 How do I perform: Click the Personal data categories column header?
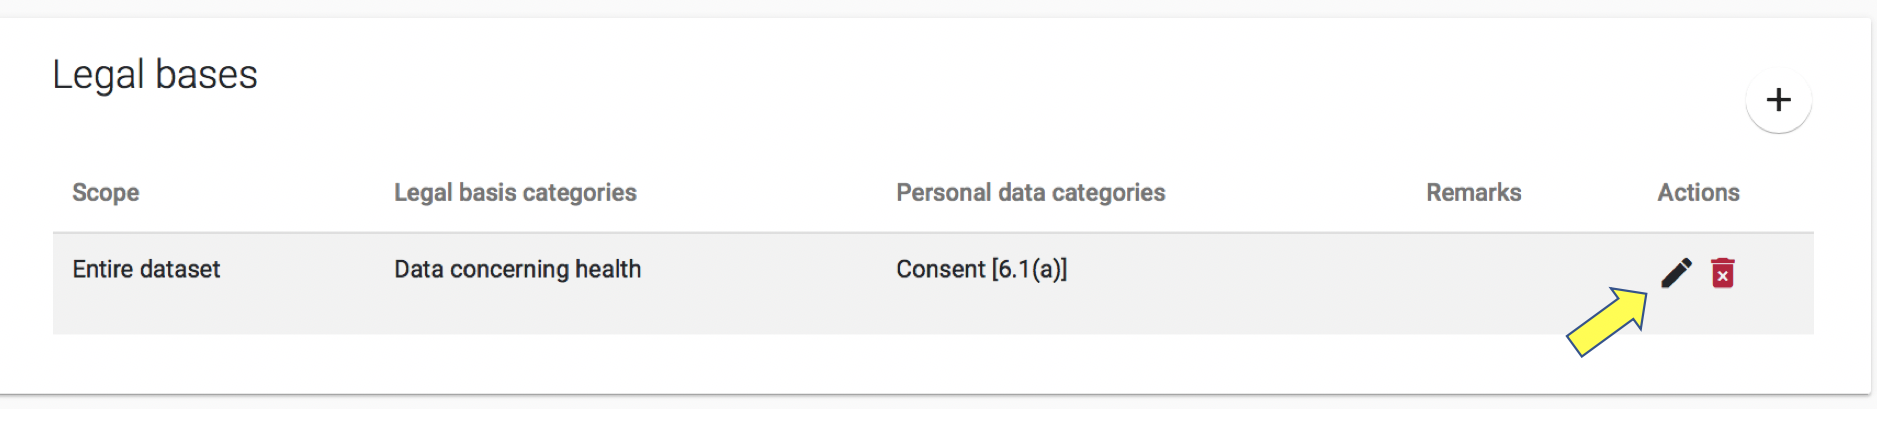(x=1030, y=193)
